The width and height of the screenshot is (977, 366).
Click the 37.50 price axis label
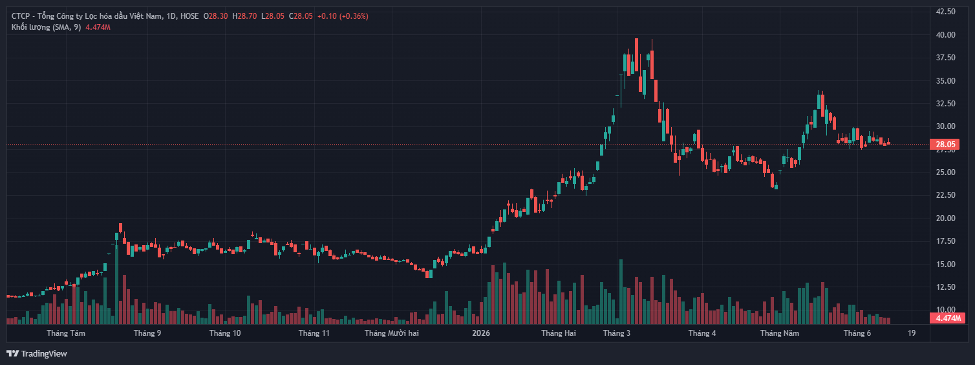[946, 58]
